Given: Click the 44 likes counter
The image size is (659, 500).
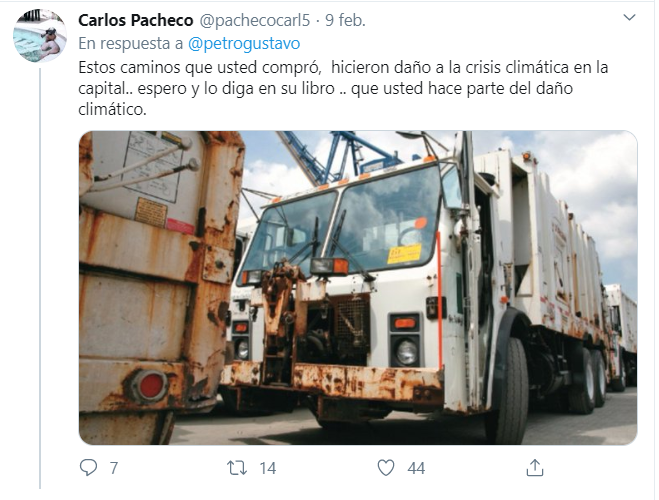Looking at the screenshot, I should 416,468.
